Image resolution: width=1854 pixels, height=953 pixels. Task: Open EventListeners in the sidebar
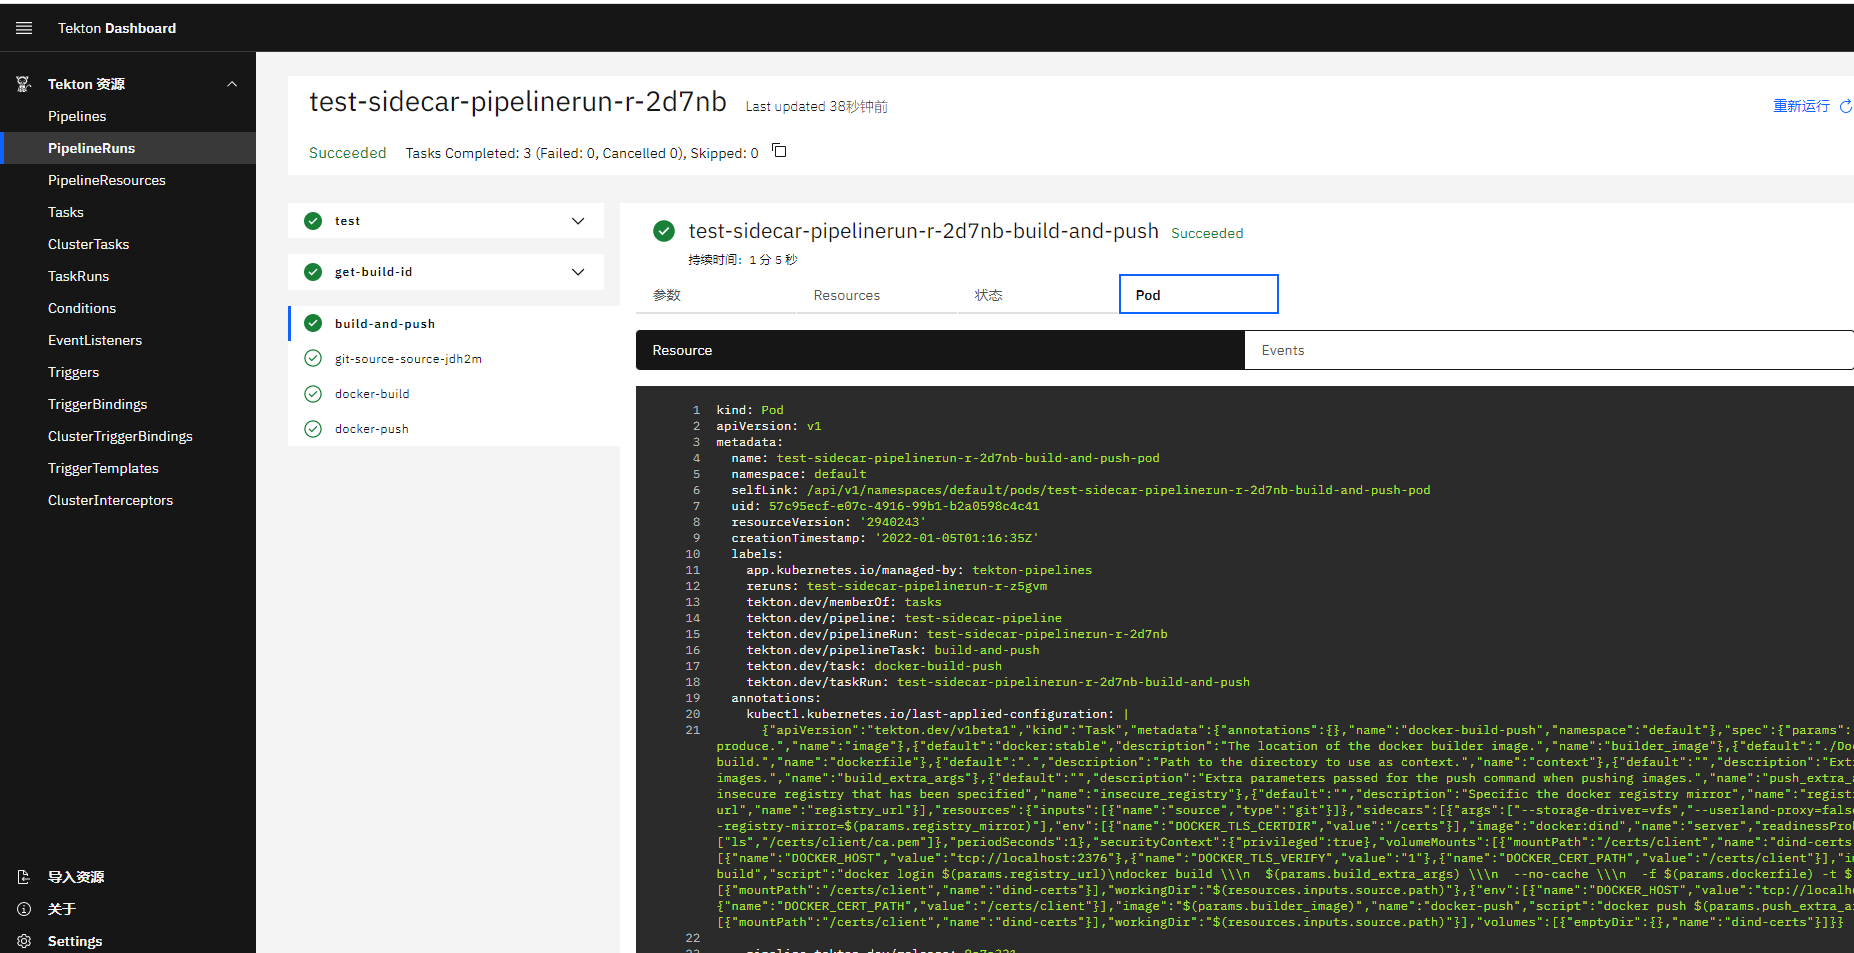[x=128, y=340]
